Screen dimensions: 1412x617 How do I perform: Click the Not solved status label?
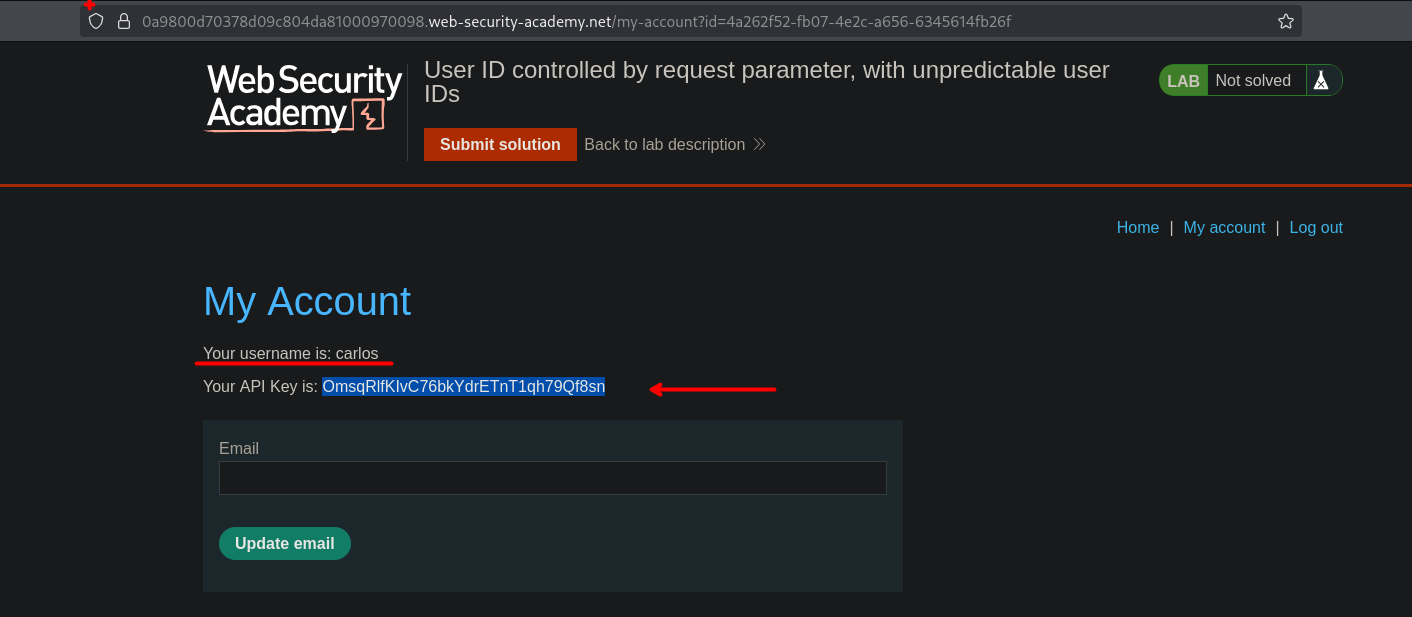click(1253, 81)
